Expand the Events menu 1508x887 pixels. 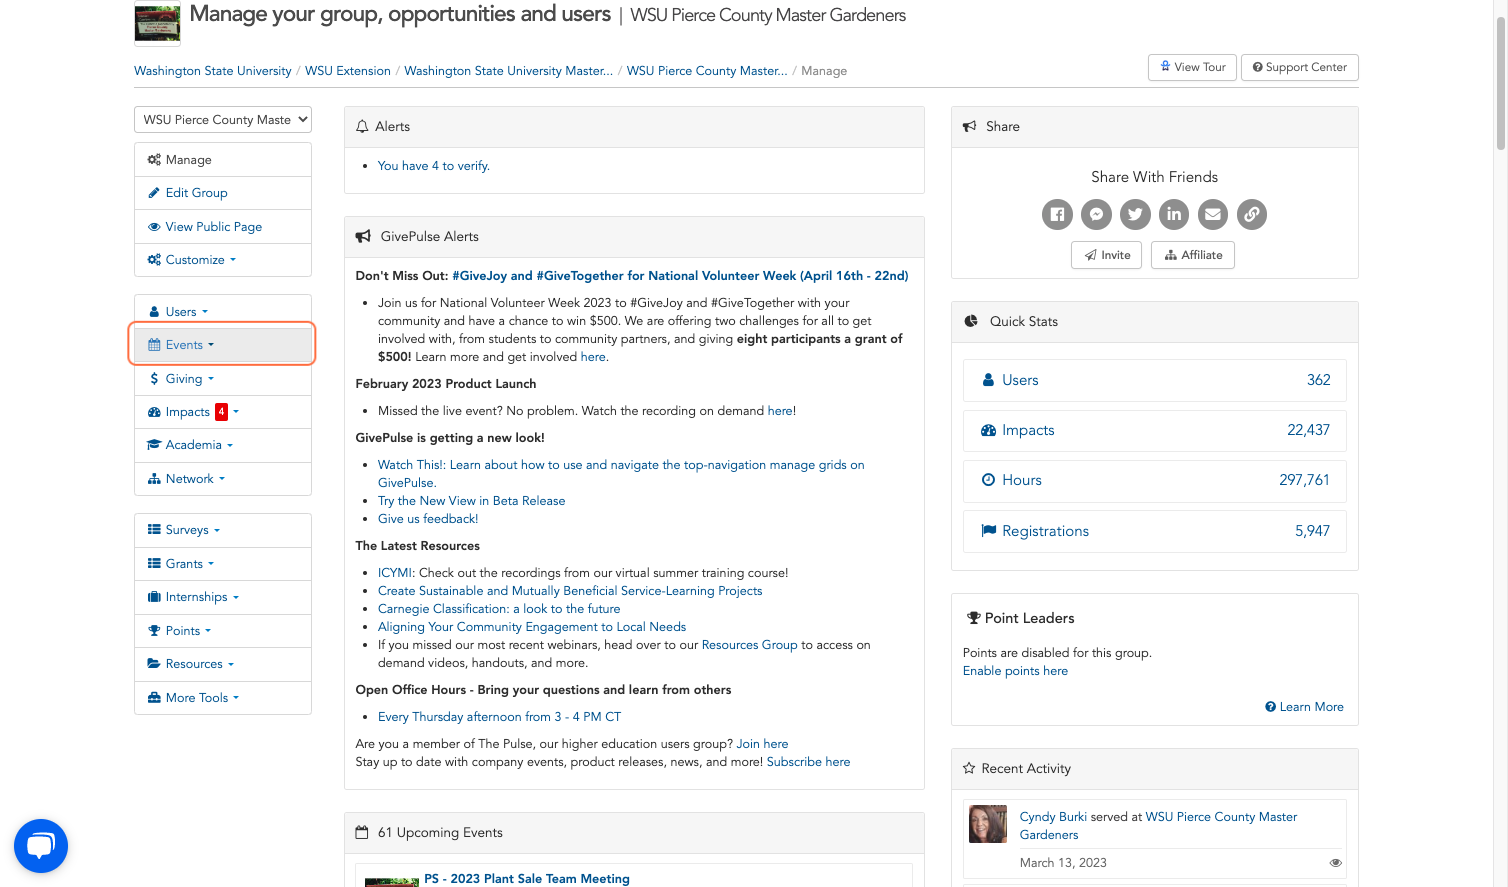[x=223, y=345]
